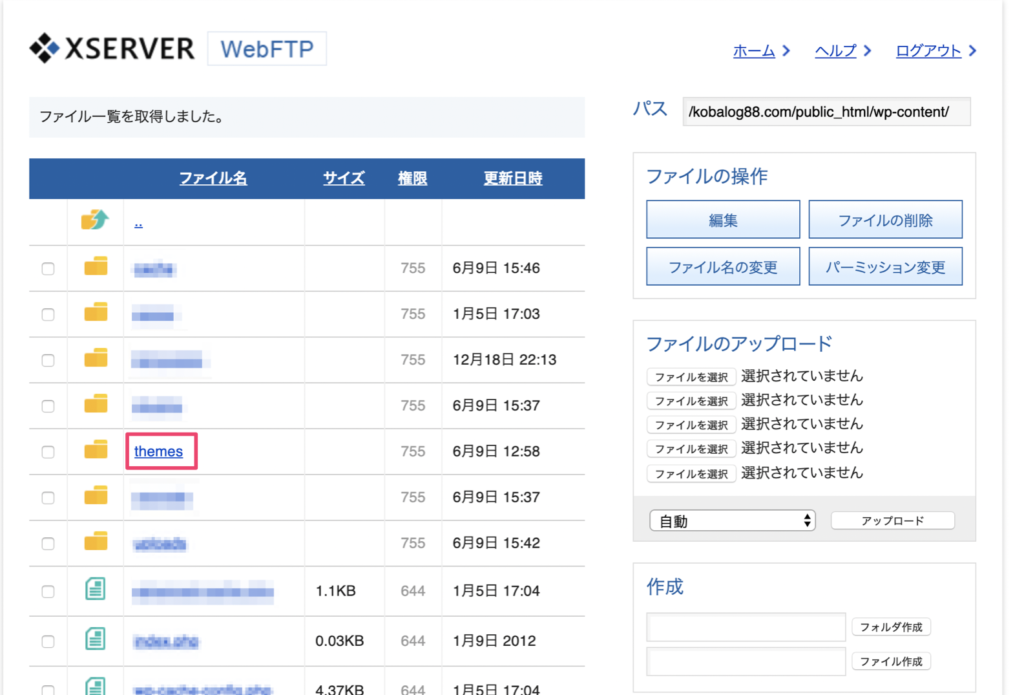Click the third ファイルを選択 button
This screenshot has height=695, width=1024.
point(691,425)
